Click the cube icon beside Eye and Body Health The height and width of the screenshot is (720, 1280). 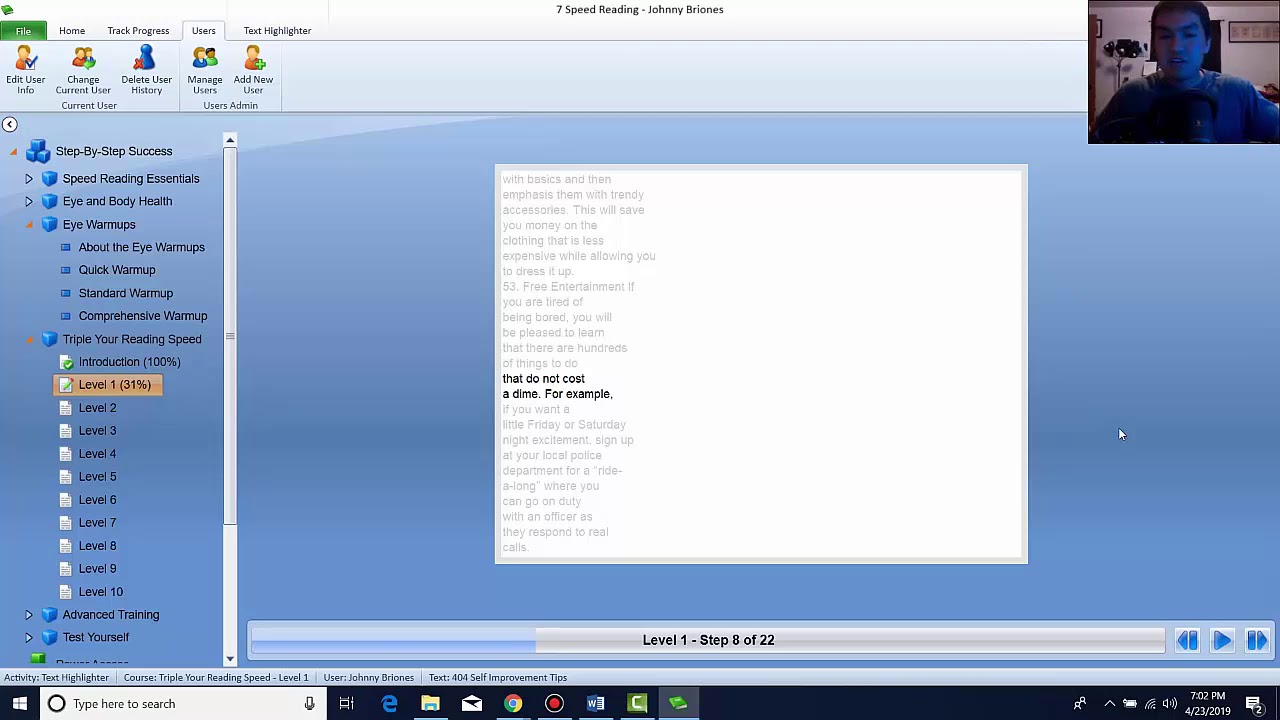pos(49,201)
